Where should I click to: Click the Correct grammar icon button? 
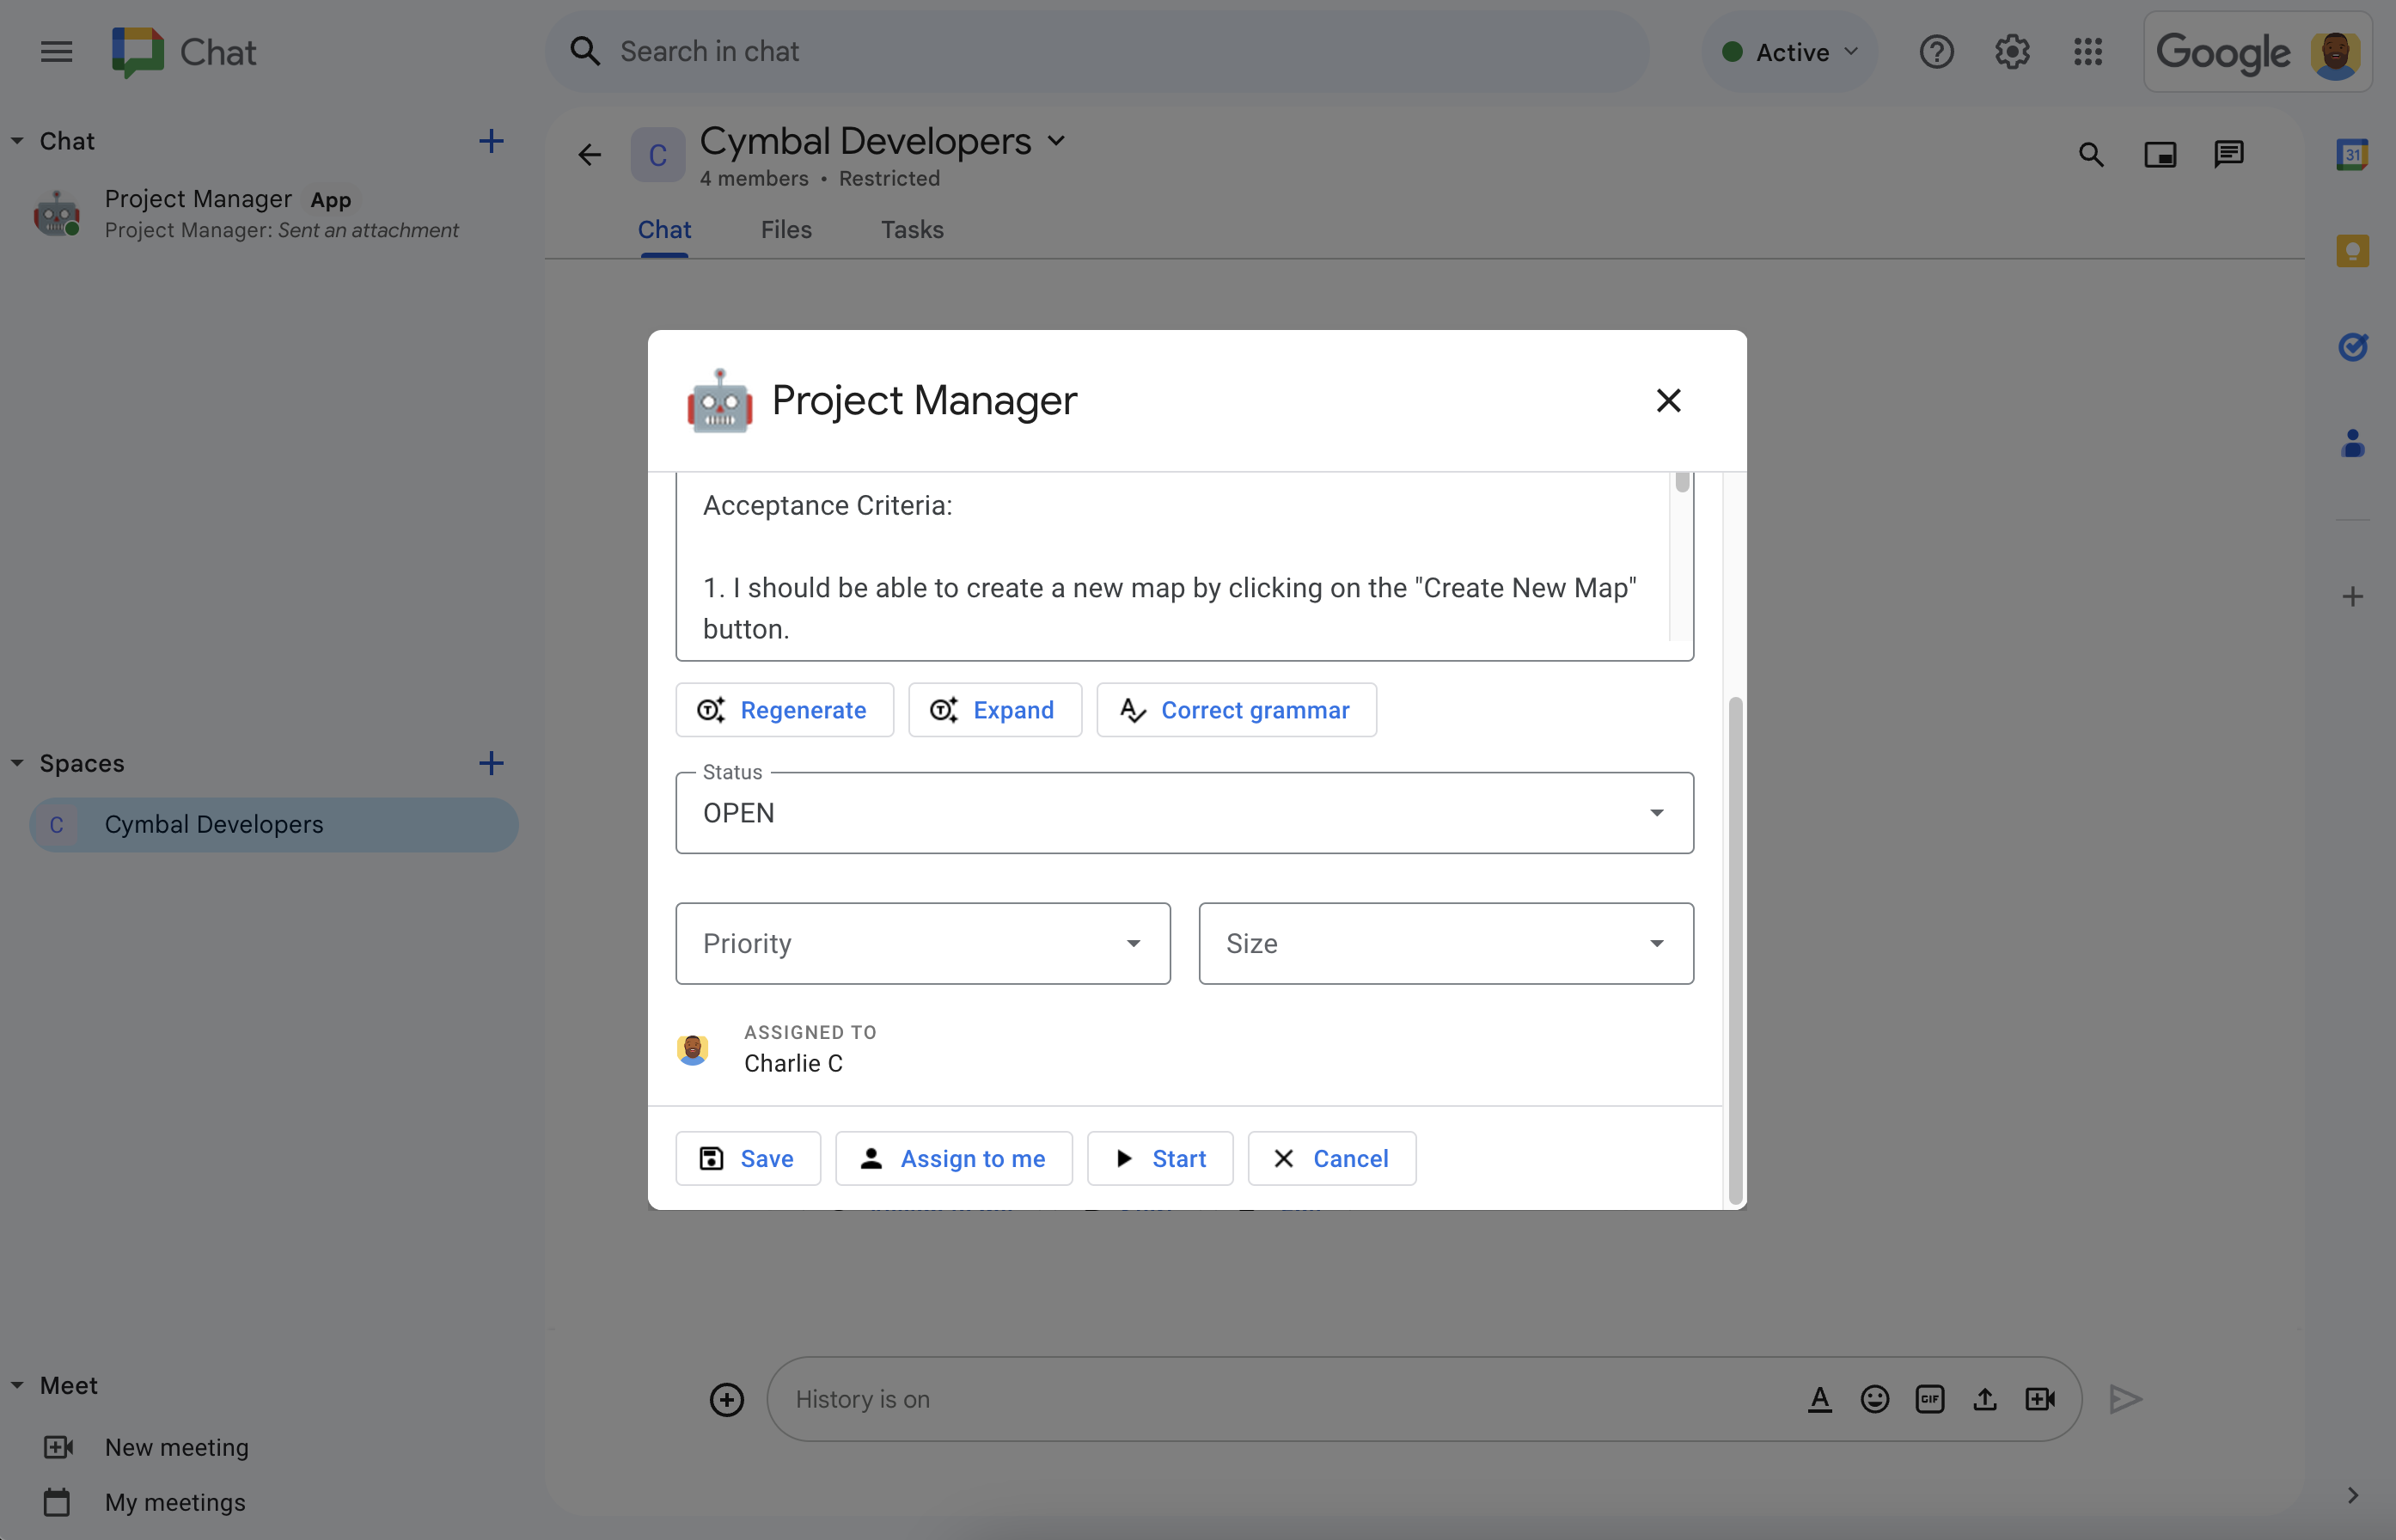coord(1132,709)
